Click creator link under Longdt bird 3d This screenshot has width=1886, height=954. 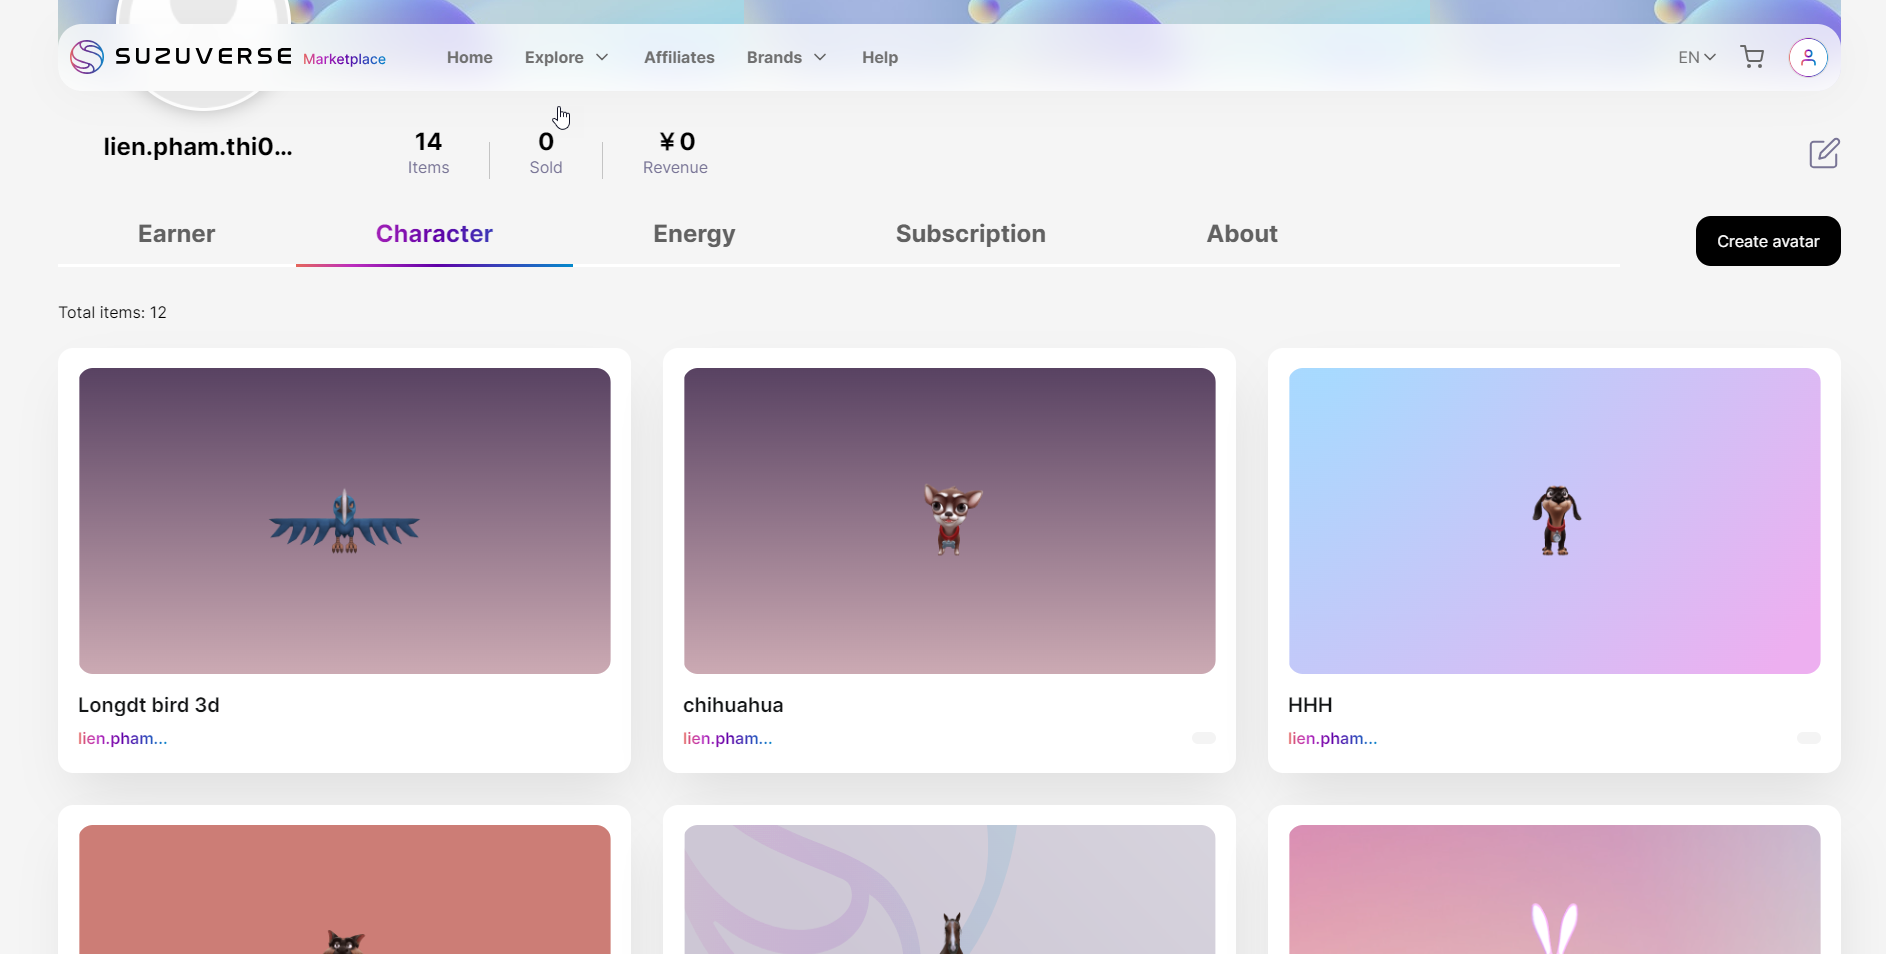(122, 738)
